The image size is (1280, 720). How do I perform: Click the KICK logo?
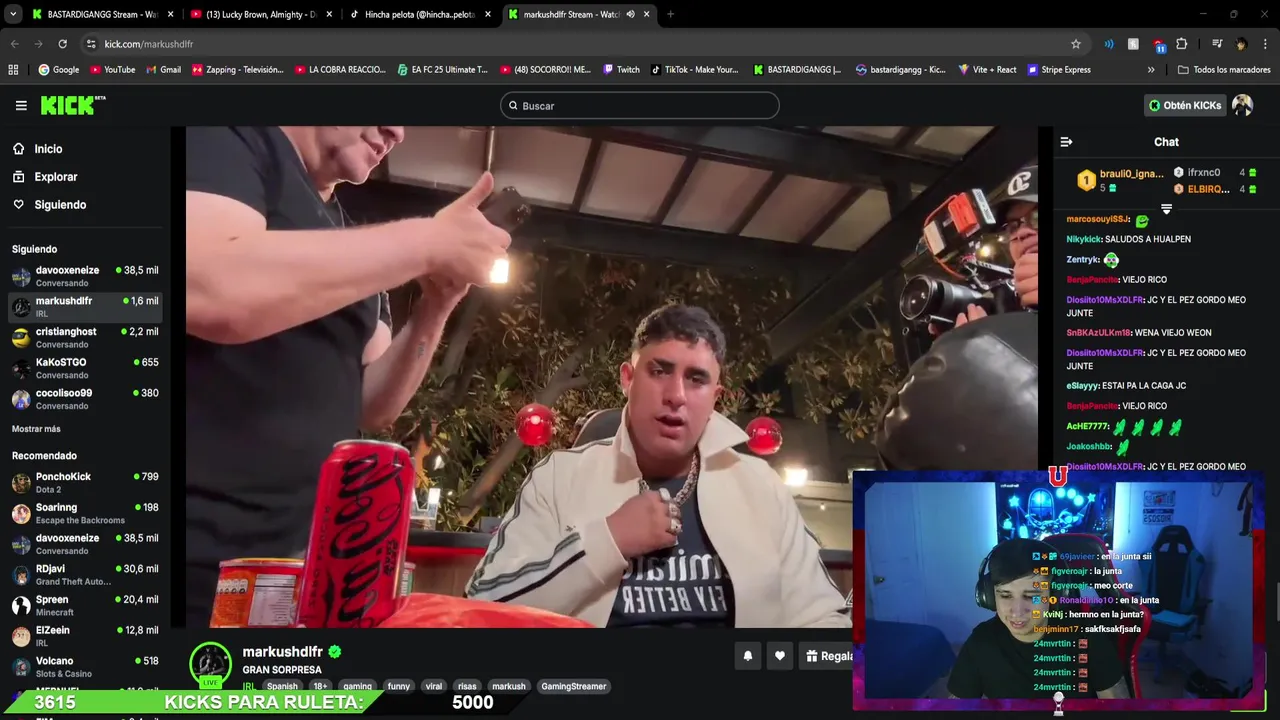click(72, 105)
